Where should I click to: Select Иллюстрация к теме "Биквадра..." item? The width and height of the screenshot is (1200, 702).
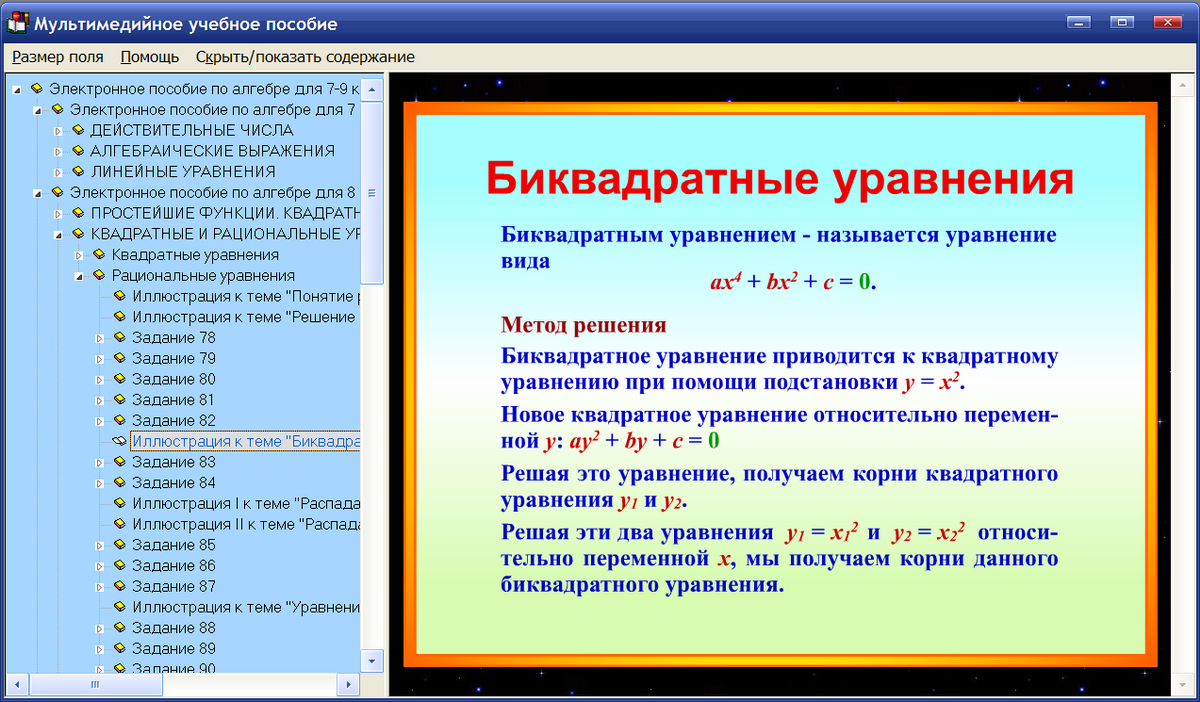click(x=246, y=441)
